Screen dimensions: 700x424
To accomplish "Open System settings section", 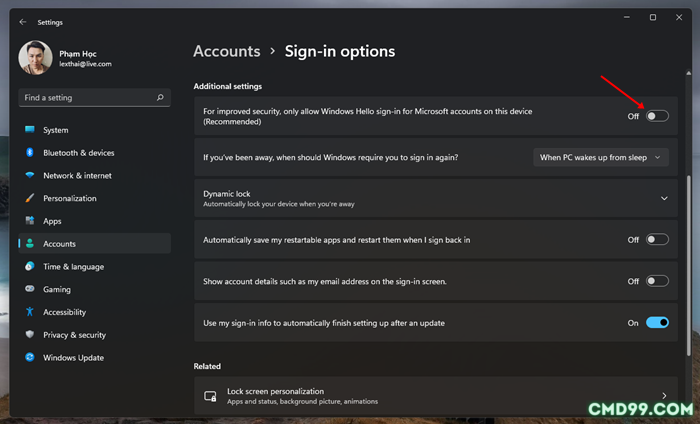I will click(94, 130).
